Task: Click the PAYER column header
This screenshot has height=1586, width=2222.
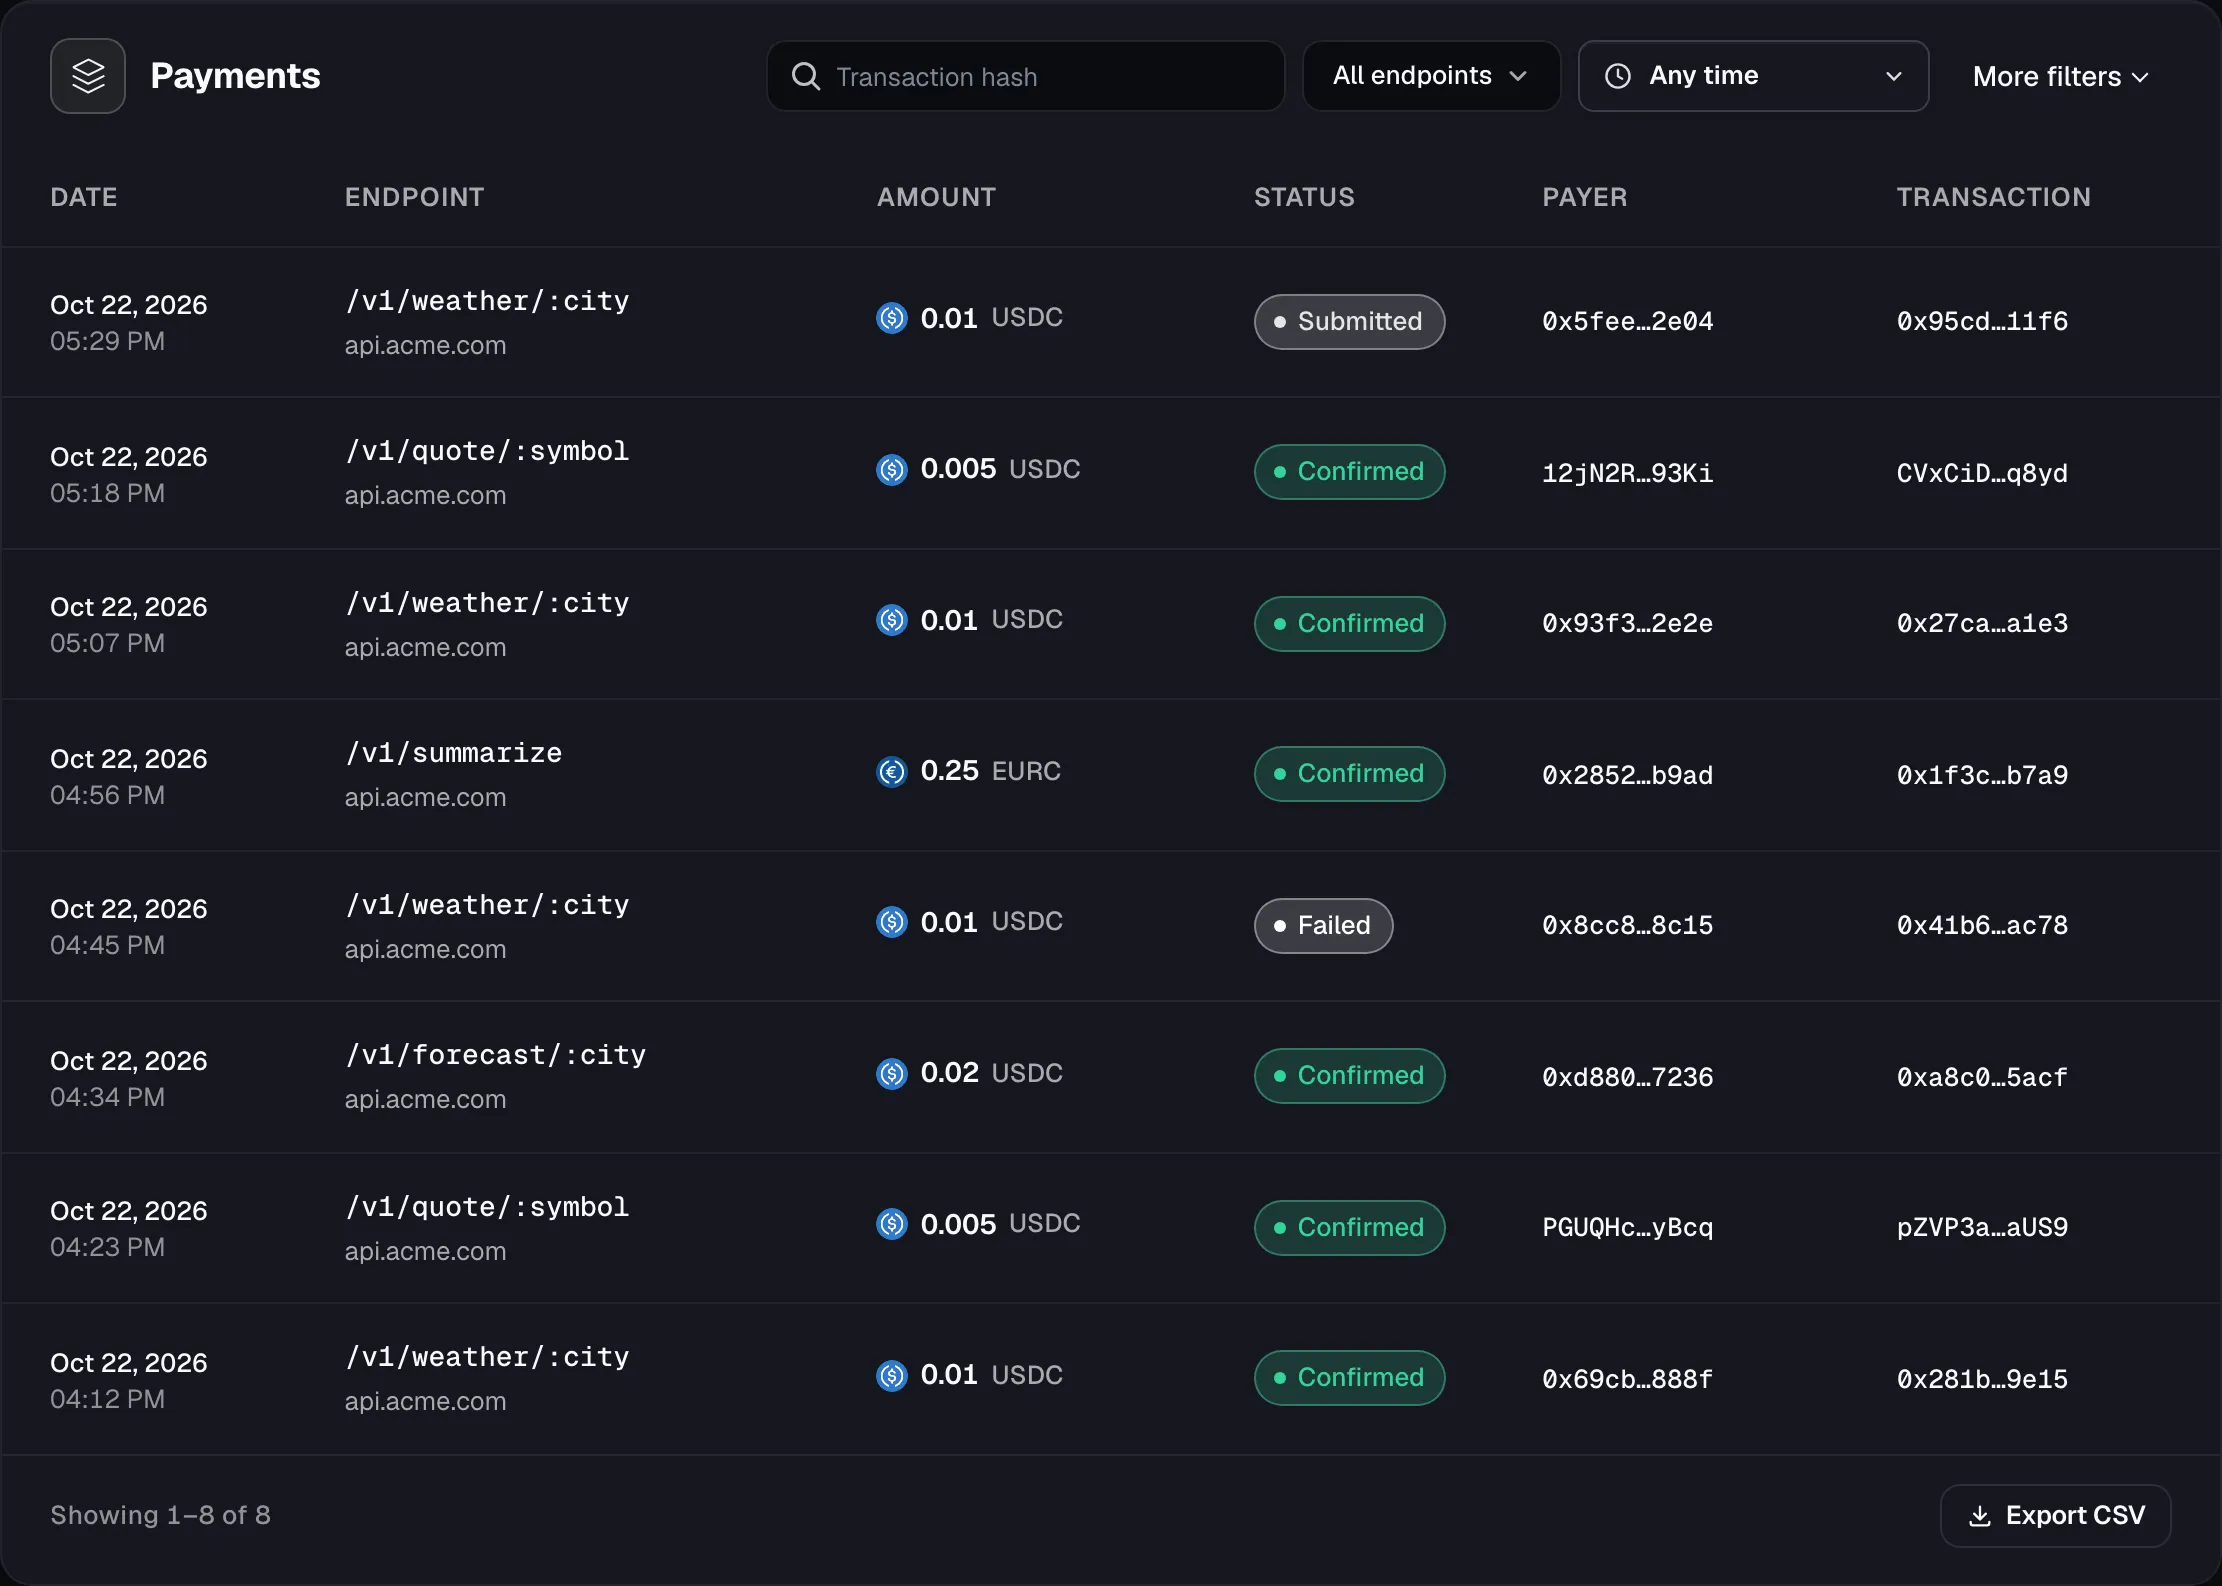Action: 1584,197
